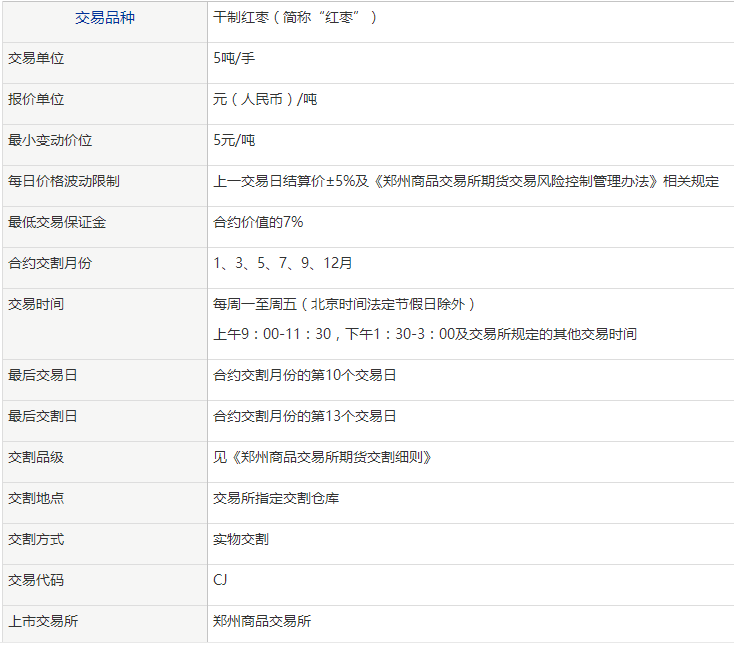
Task: Click the 交易品种 header cell
Action: (104, 18)
